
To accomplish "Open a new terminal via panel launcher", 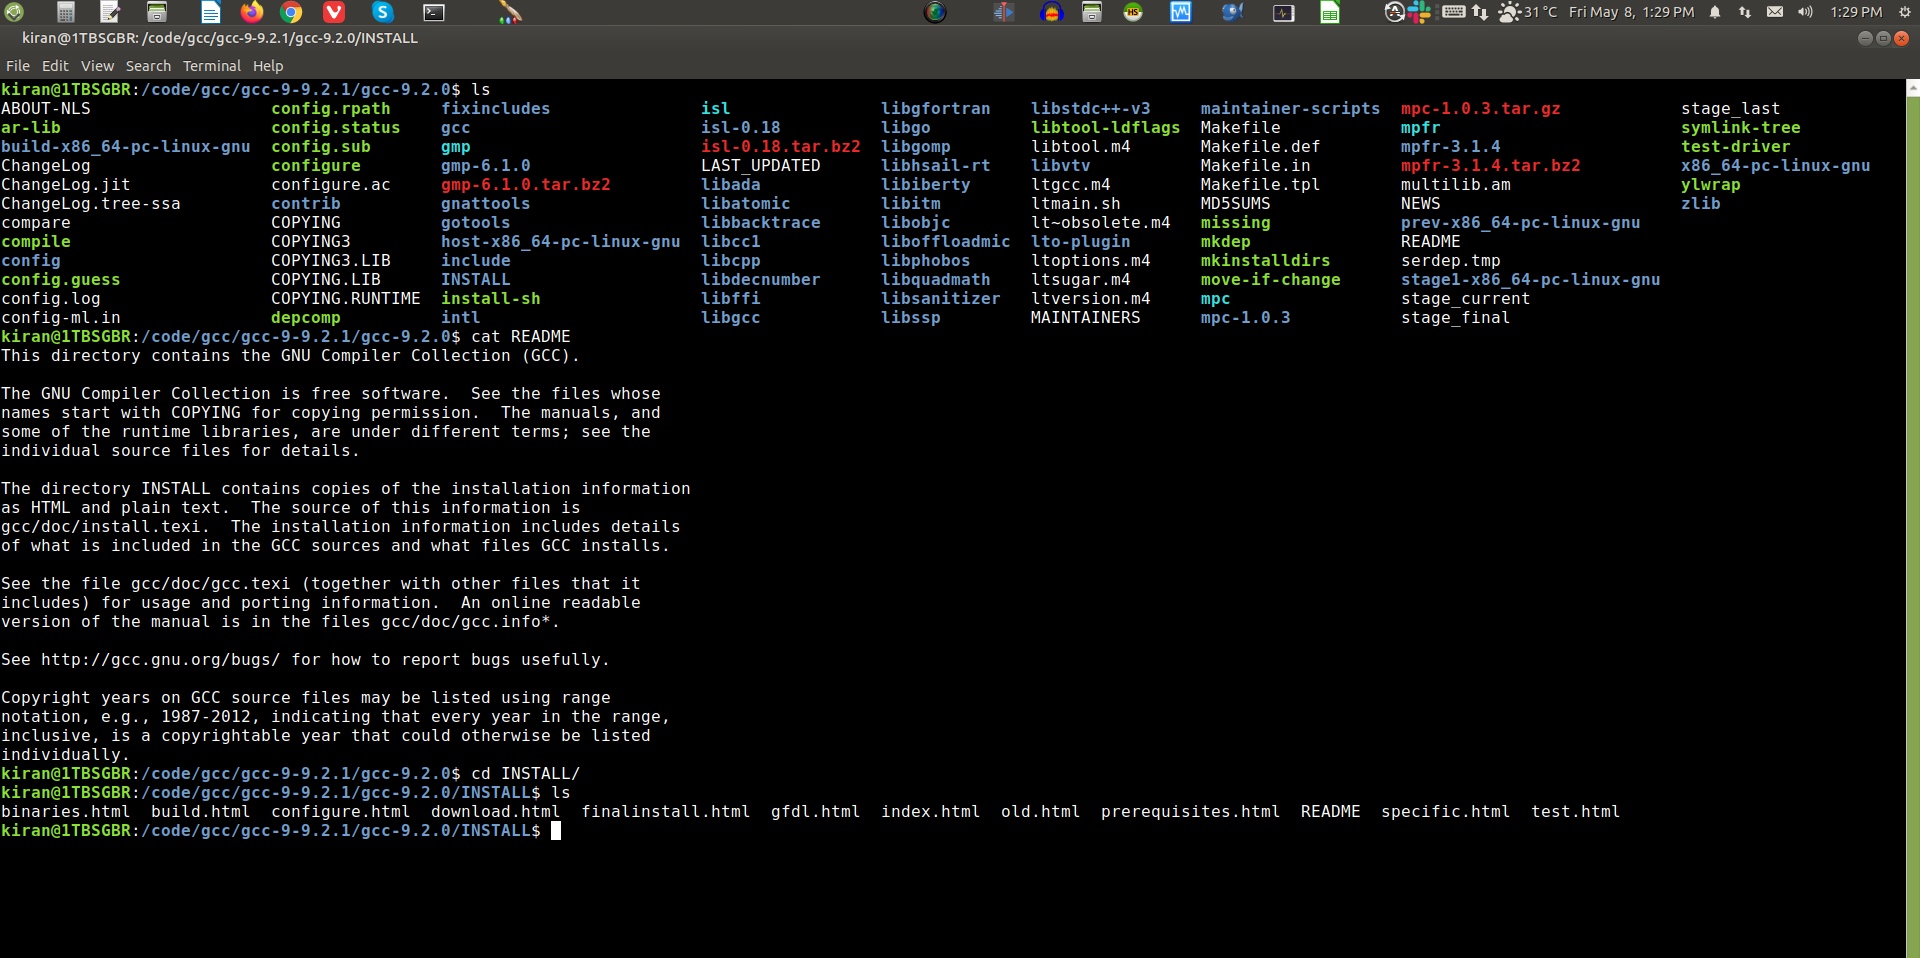I will pos(434,12).
